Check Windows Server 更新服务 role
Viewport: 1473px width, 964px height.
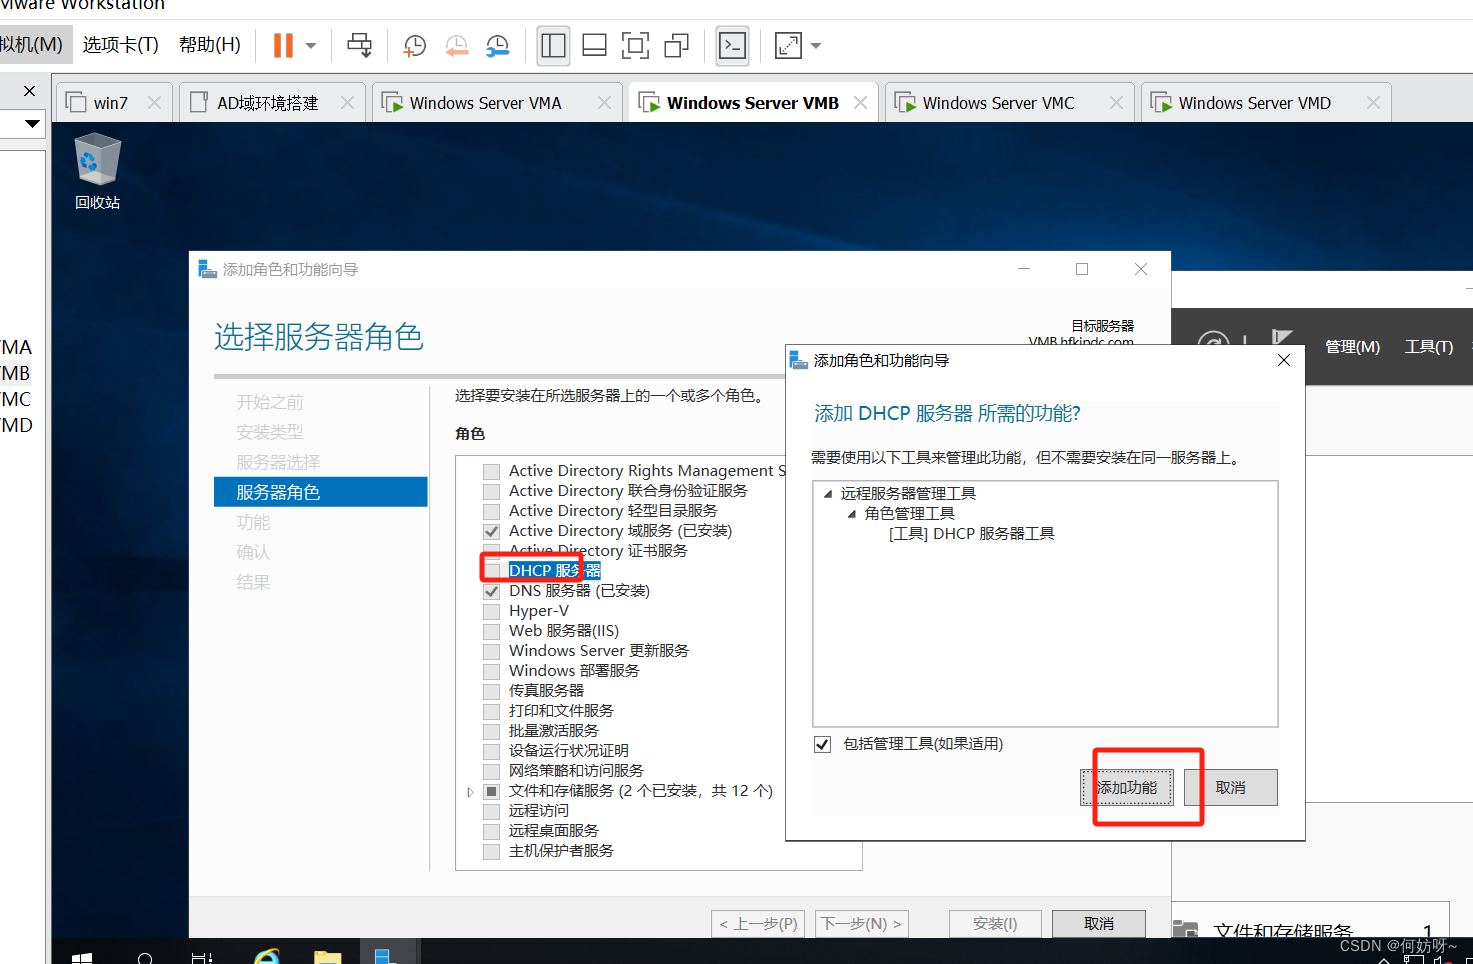[491, 651]
